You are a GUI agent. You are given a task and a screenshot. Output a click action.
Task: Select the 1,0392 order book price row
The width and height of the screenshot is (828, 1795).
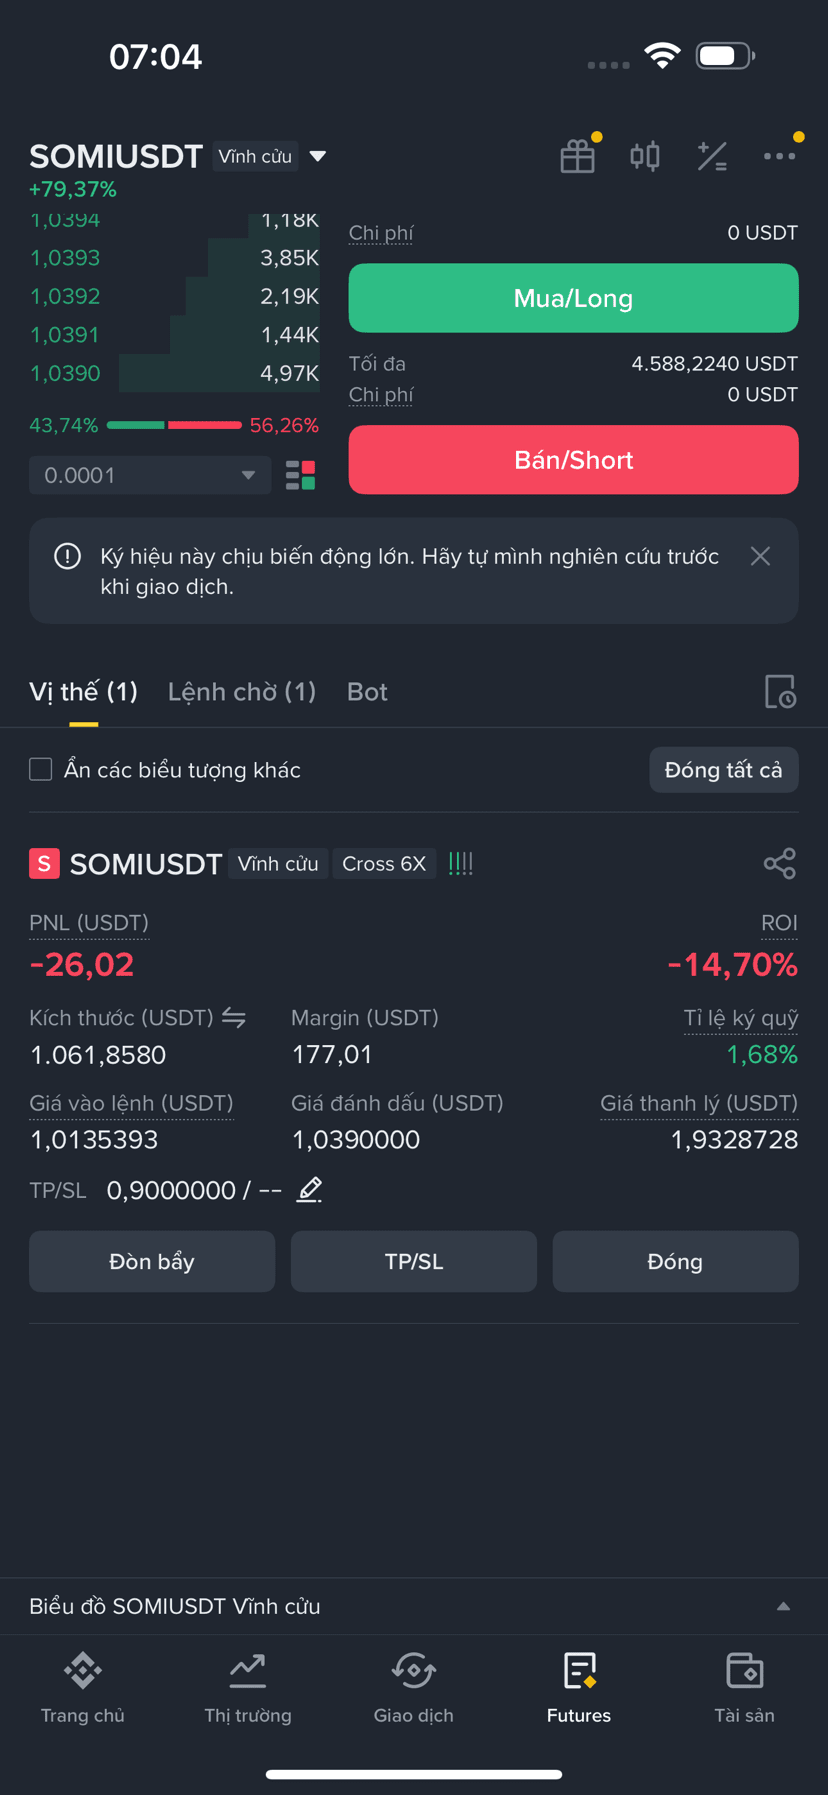coord(174,296)
